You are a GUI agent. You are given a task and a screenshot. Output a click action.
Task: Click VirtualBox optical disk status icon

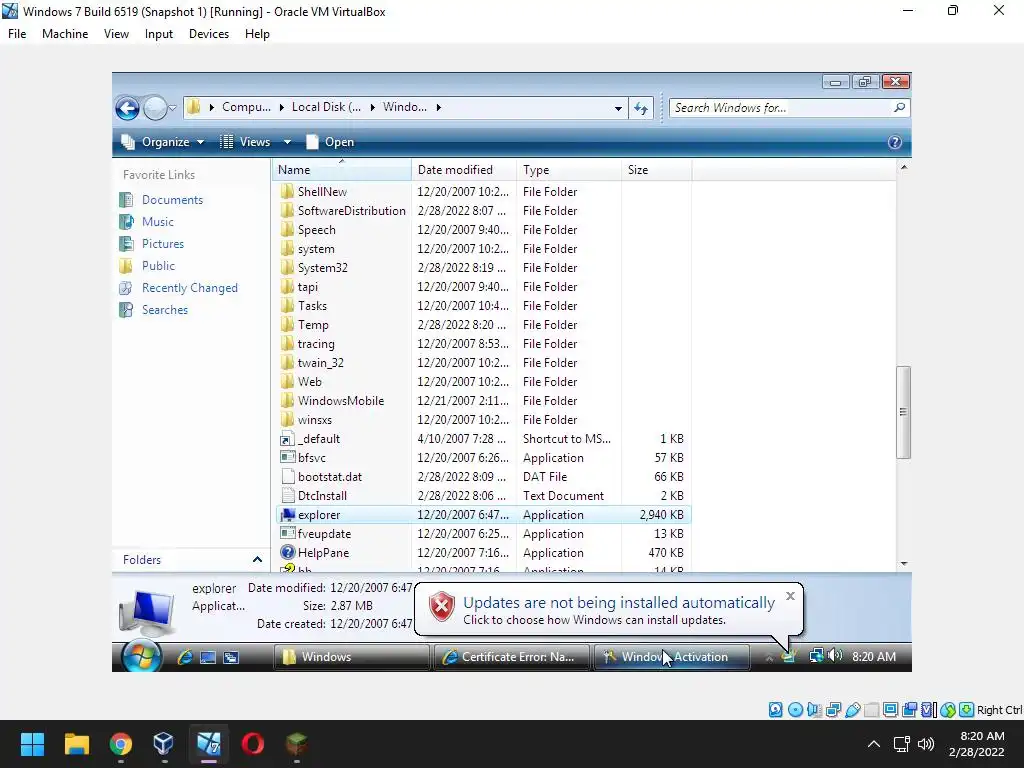pyautogui.click(x=795, y=710)
